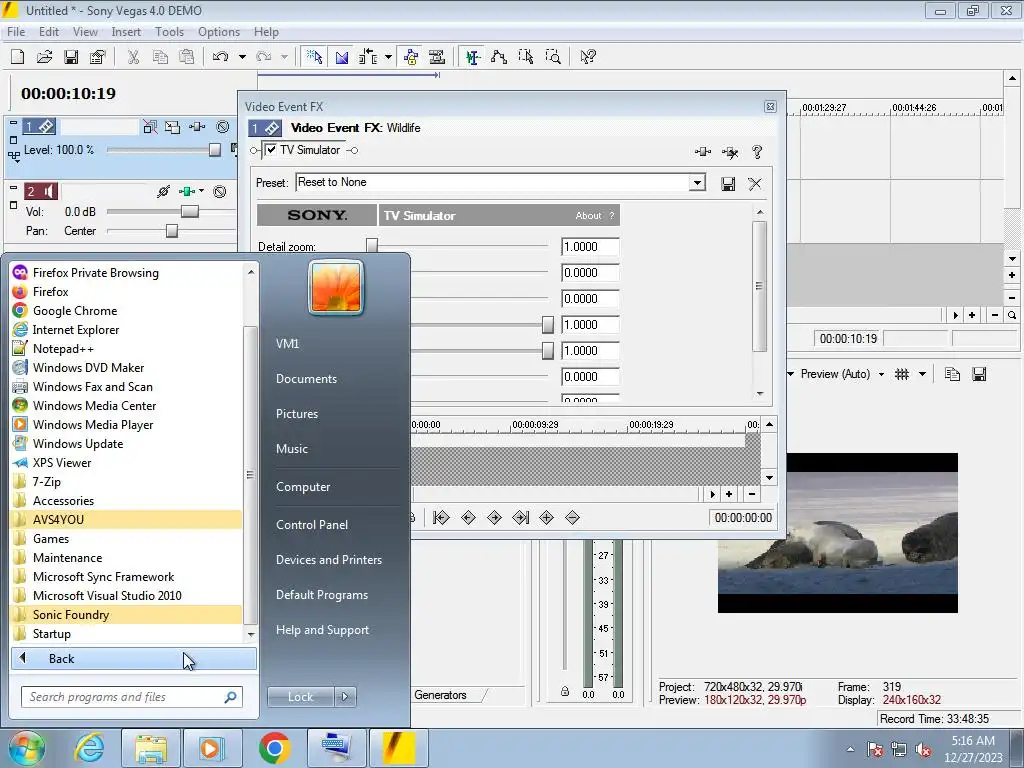
Task: Copy the selection using the toolbar copy icon
Action: [160, 57]
